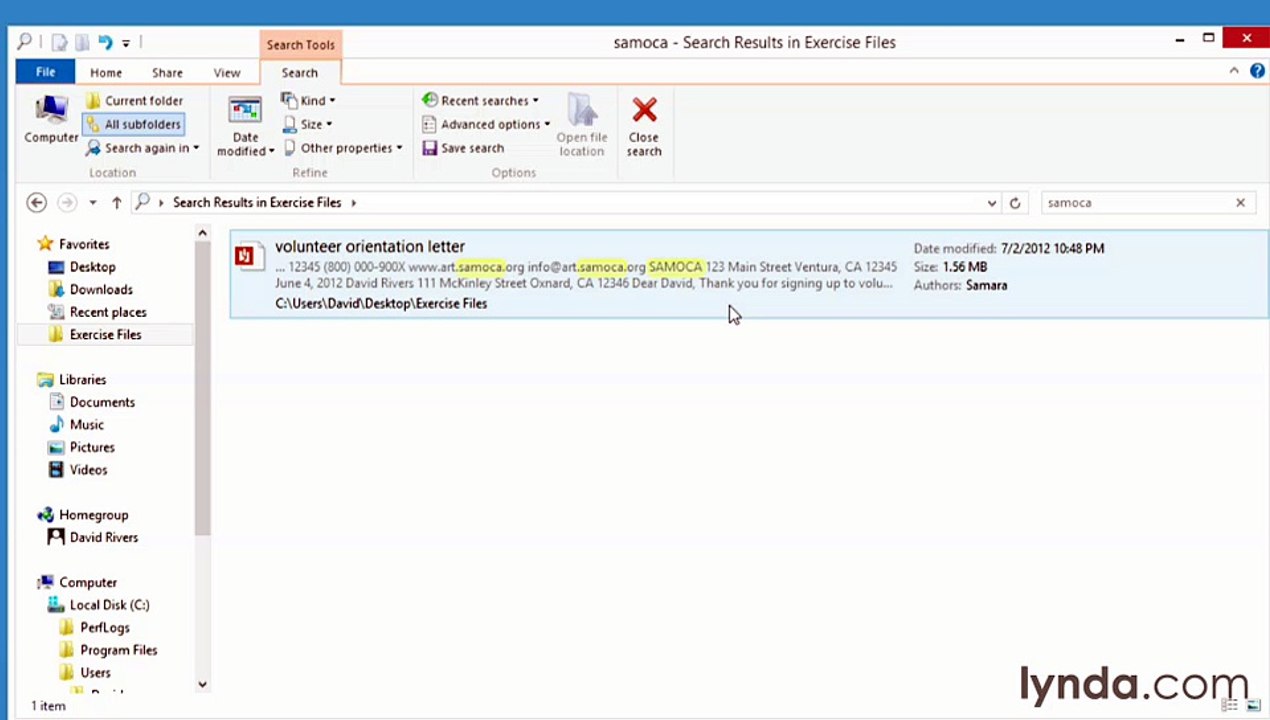Screen dimensions: 1270x720
Task: Open the Program Files folder
Action: 118,650
